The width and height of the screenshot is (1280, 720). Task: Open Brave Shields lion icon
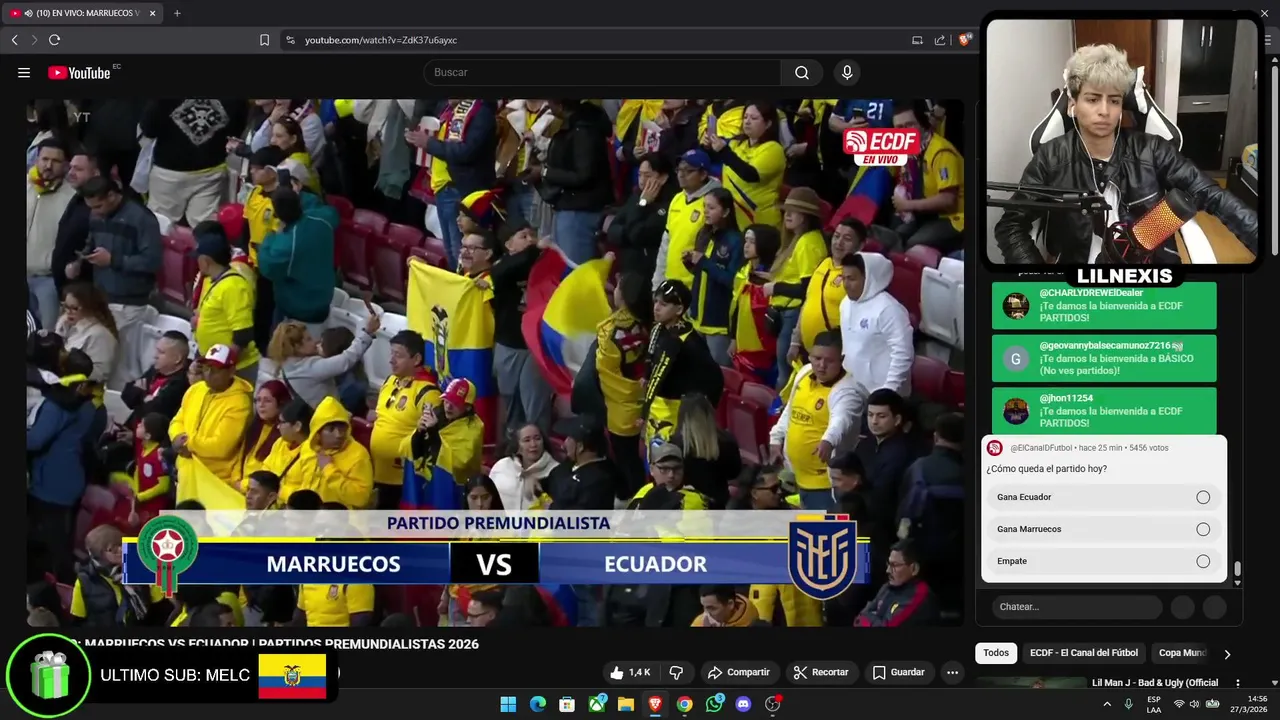[964, 40]
